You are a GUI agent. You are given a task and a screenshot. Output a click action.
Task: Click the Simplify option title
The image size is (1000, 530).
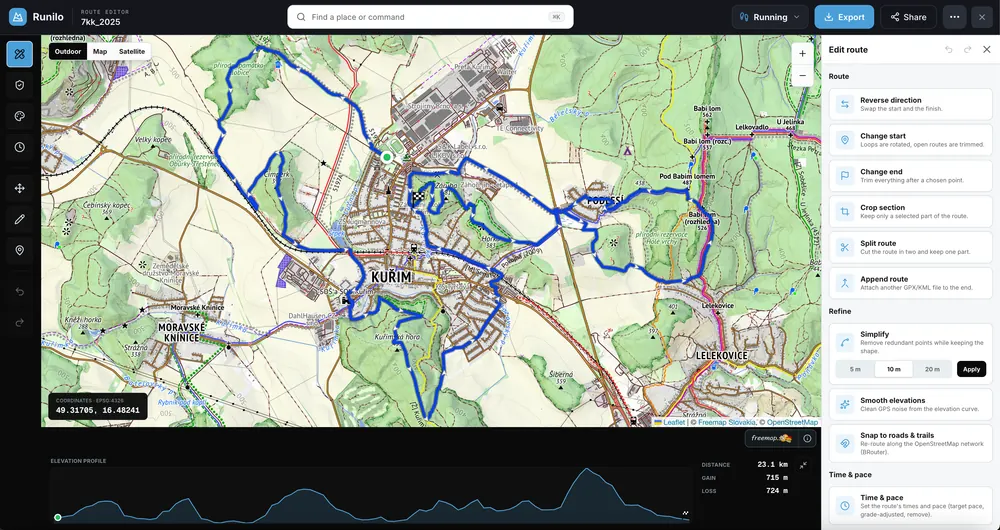point(874,334)
